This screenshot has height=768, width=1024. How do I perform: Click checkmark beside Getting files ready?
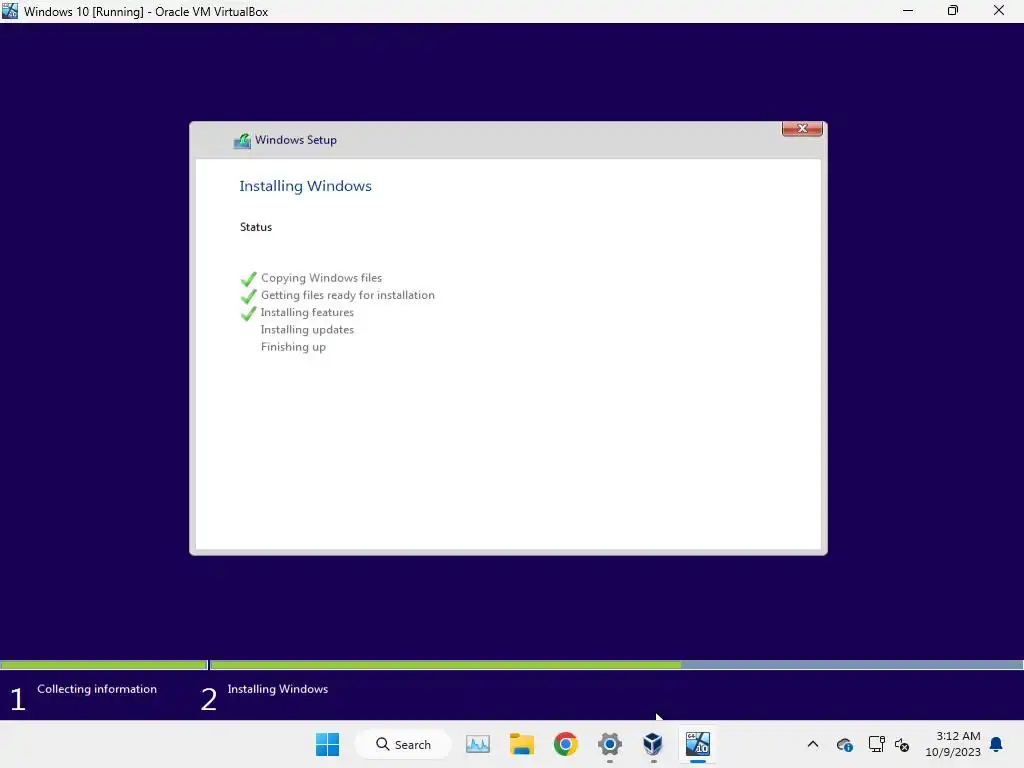pyautogui.click(x=248, y=296)
